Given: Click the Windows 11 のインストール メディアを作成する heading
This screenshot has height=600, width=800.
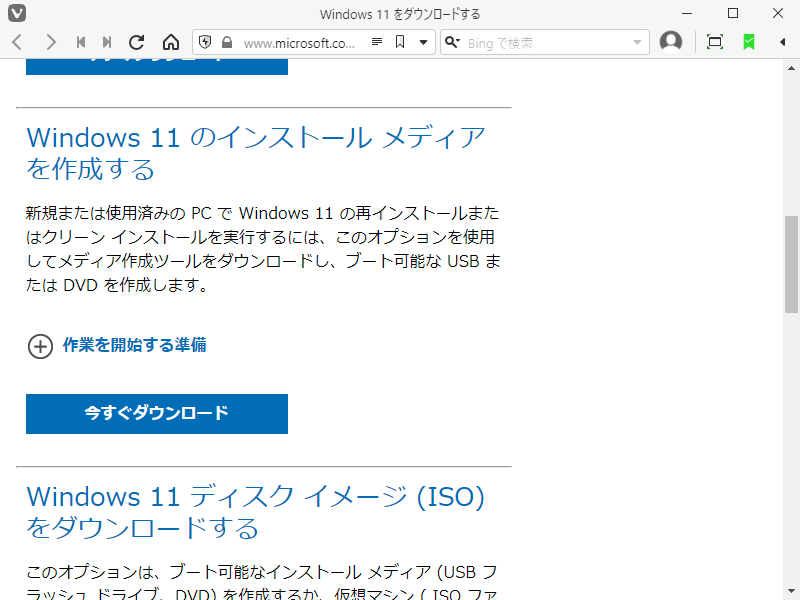Looking at the screenshot, I should (x=256, y=153).
